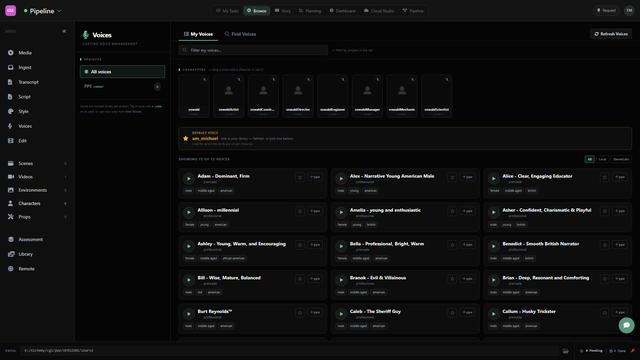Screen dimensions: 640x360
Task: Open Dashboard in the top navigation
Action: click(342, 11)
